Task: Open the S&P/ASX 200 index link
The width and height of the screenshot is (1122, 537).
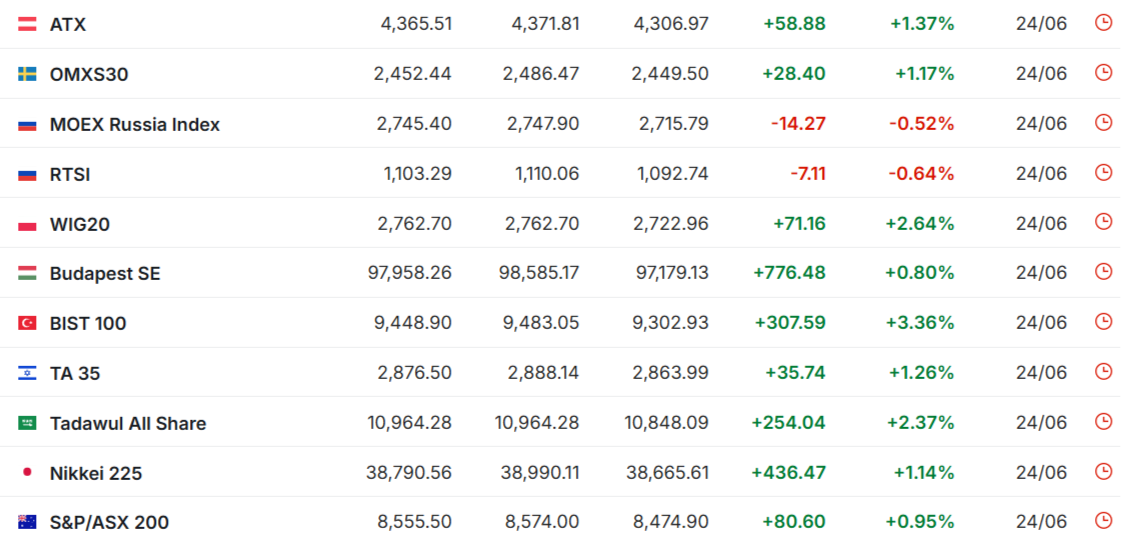Action: click(x=109, y=523)
